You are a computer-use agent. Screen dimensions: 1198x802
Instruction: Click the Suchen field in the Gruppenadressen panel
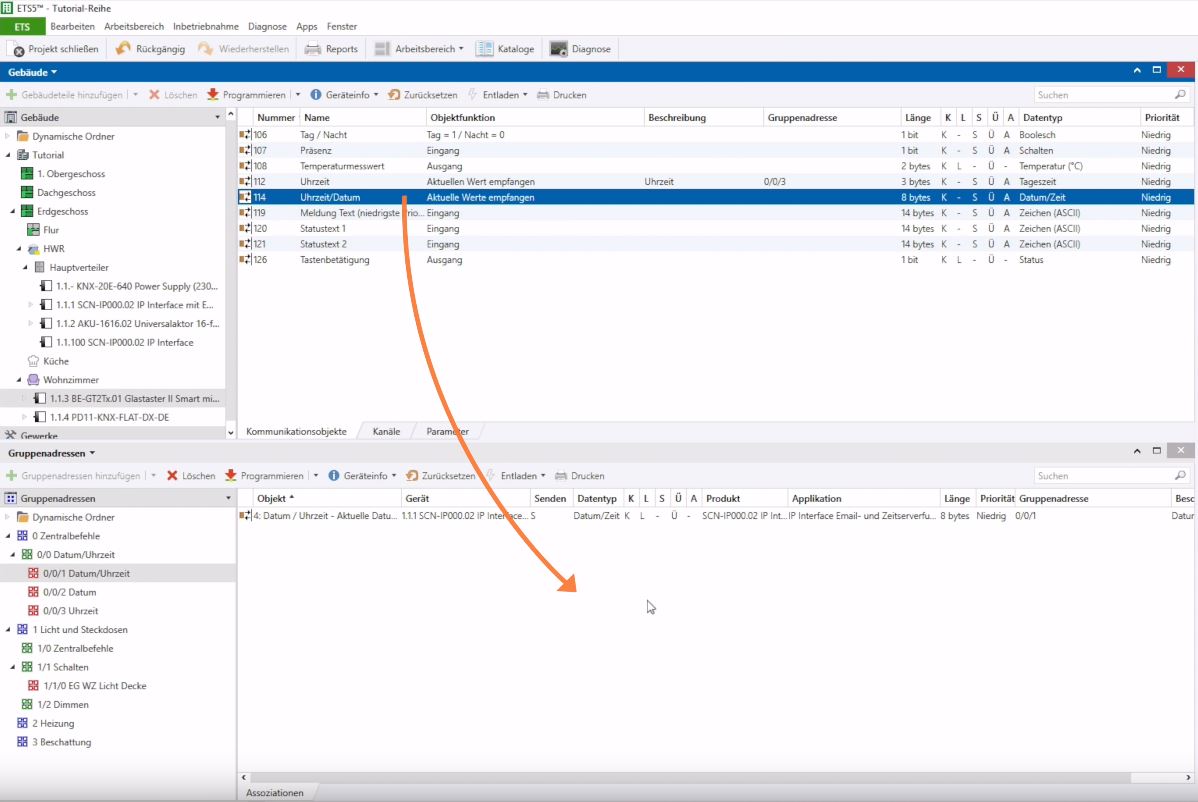coord(1111,476)
